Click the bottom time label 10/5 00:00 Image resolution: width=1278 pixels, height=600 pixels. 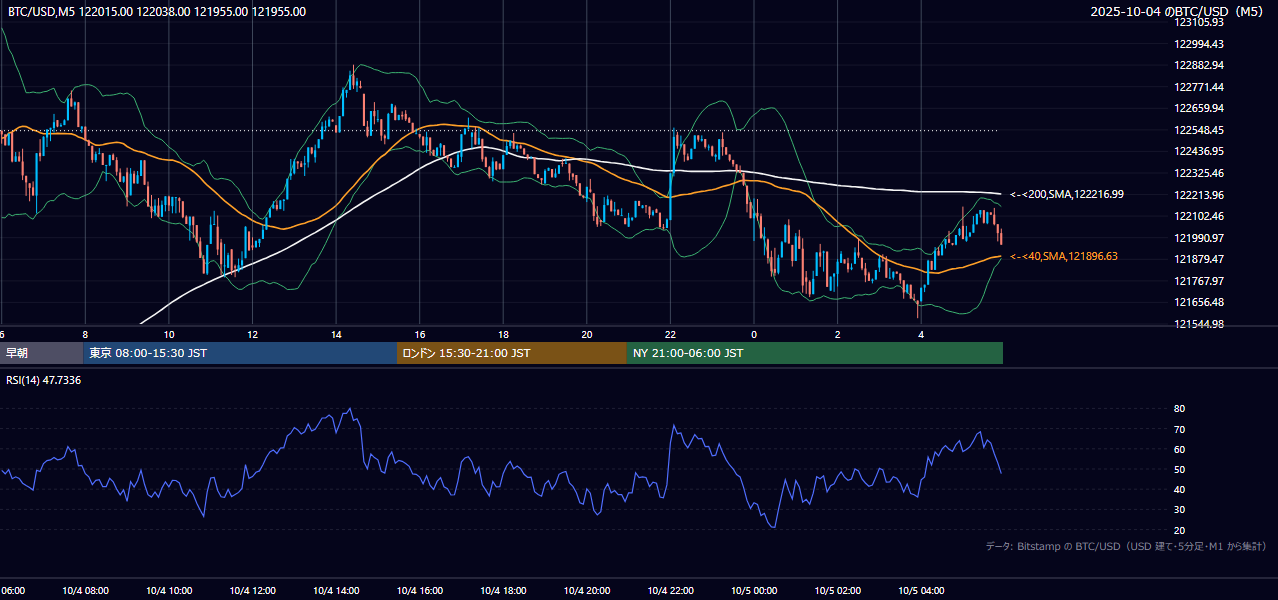click(x=754, y=591)
